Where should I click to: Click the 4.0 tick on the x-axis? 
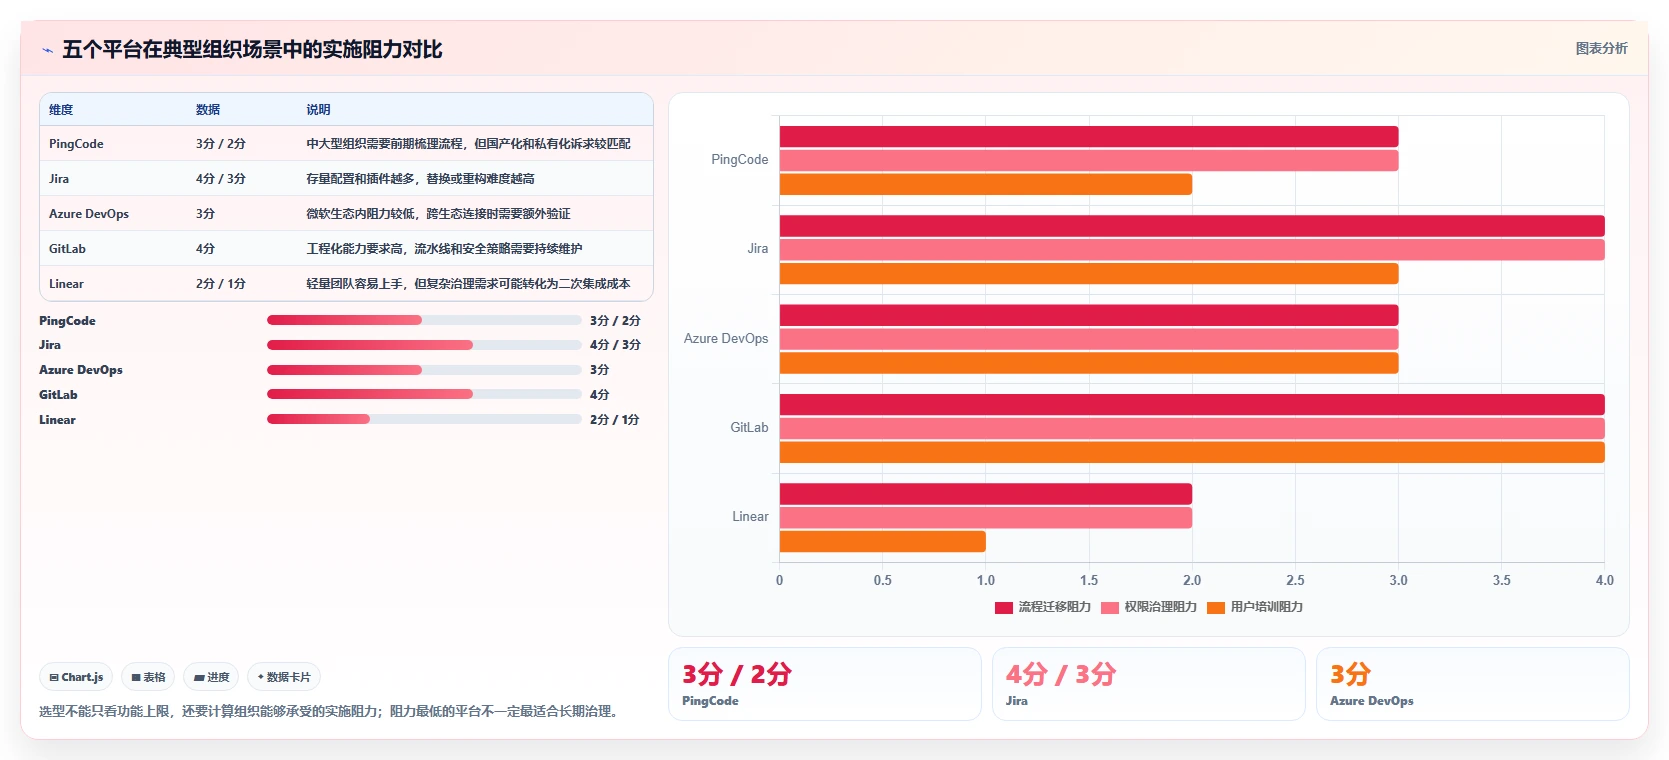[x=1604, y=580]
